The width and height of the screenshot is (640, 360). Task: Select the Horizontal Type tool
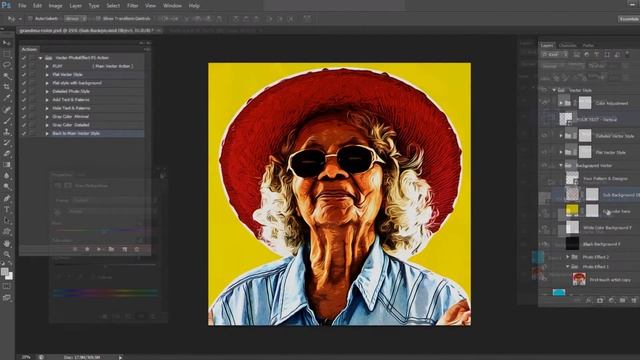click(7, 209)
